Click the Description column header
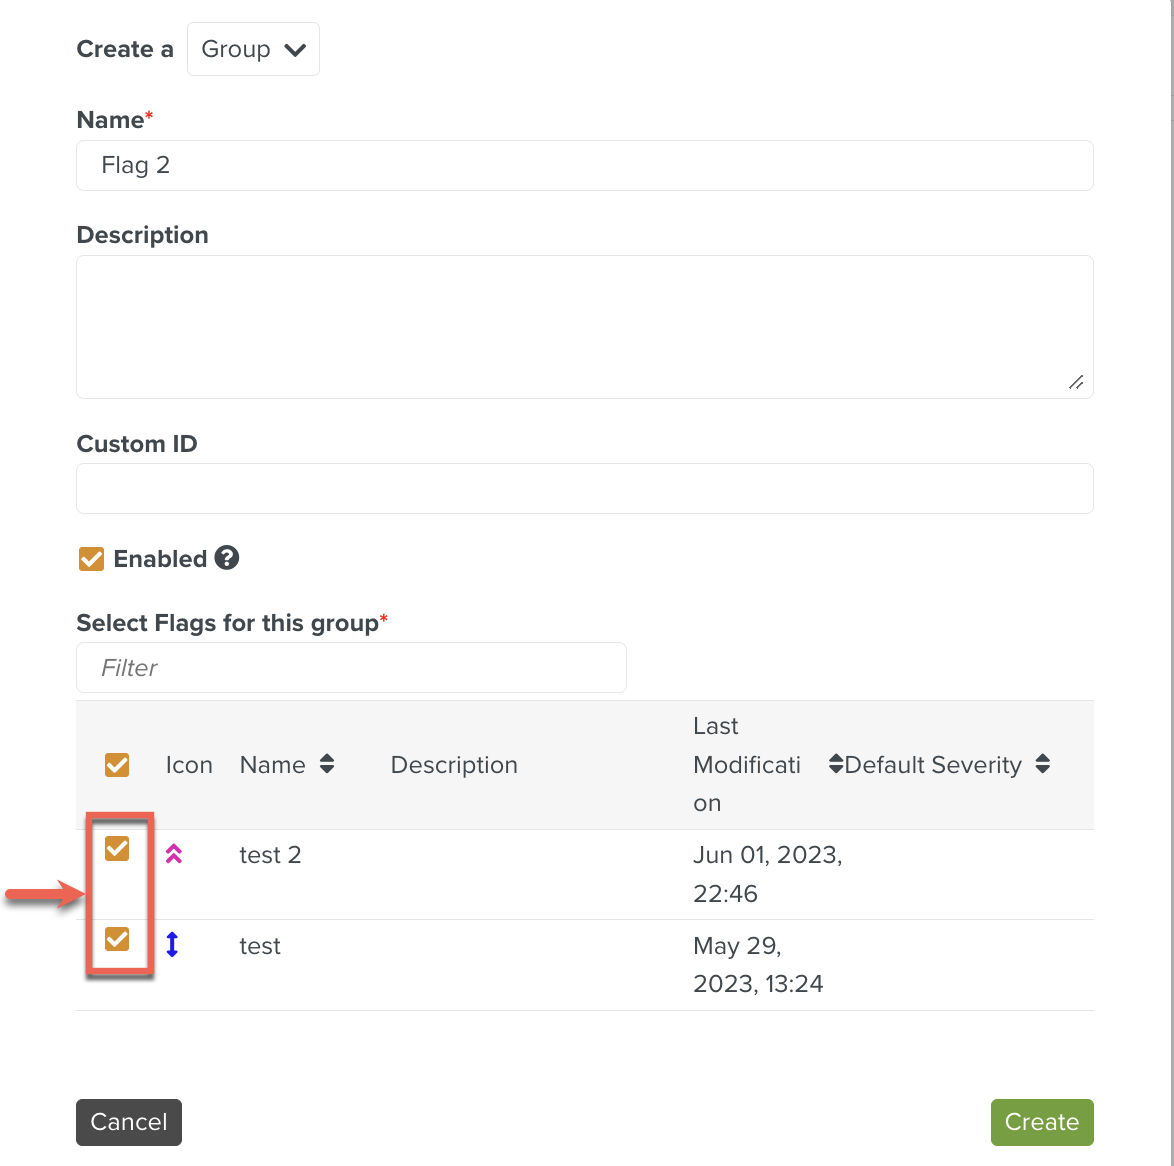The image size is (1174, 1166). click(x=454, y=765)
